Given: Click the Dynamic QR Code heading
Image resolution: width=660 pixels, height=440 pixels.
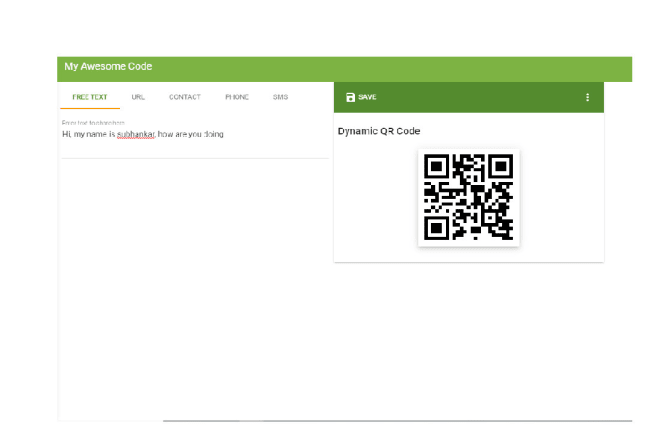Looking at the screenshot, I should click(x=379, y=131).
